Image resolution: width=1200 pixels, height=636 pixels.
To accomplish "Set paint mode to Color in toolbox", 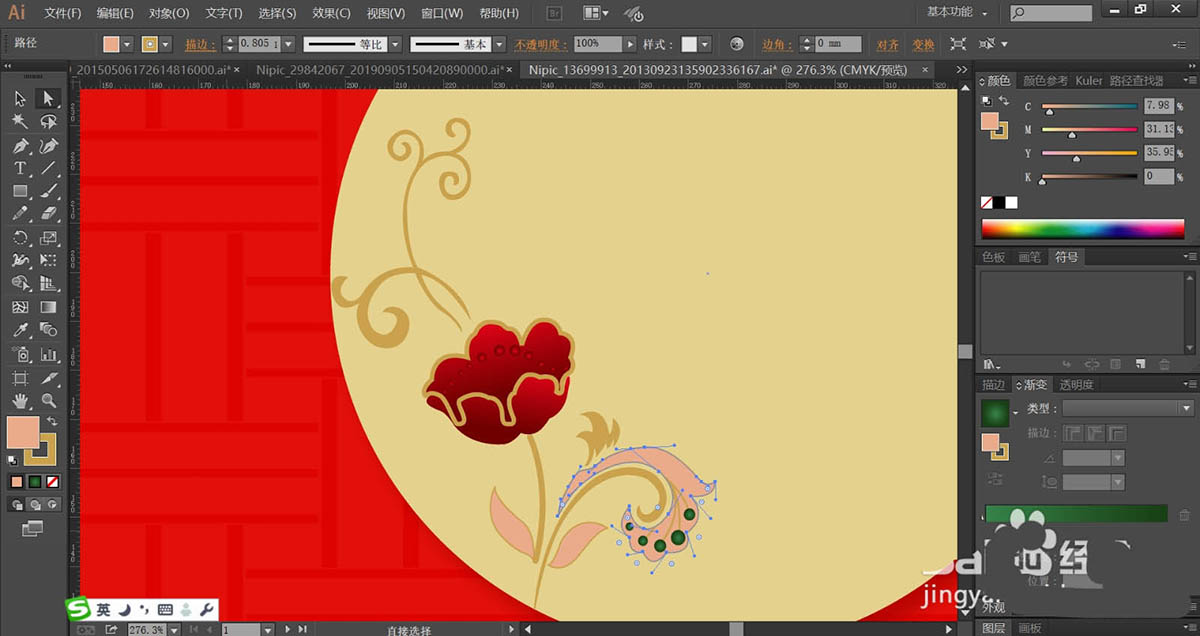I will coord(17,481).
